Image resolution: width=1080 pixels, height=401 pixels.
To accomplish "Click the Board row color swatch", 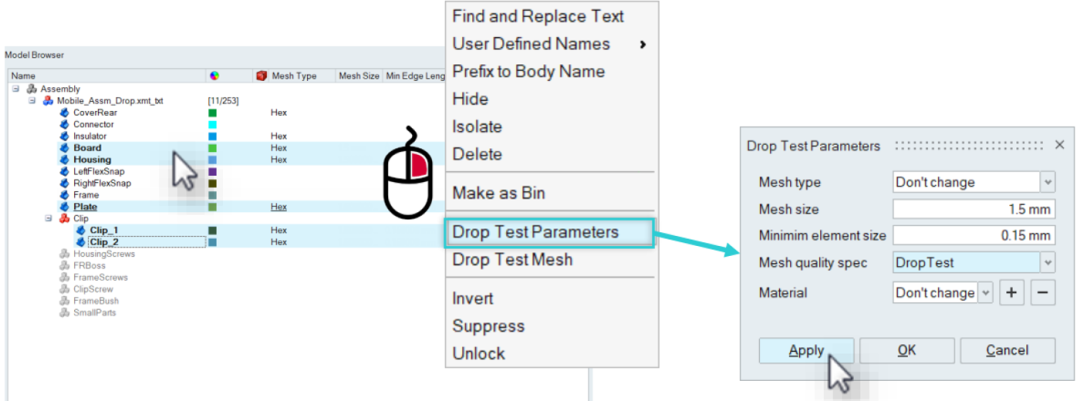I will [x=212, y=148].
